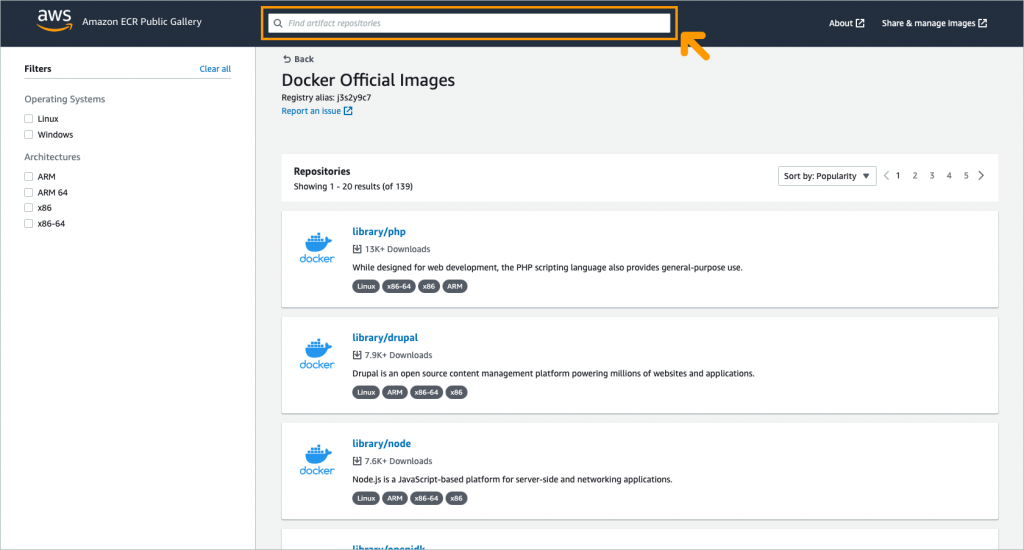1024x550 pixels.
Task: Click the 7.6K+ Downloads text
Action: [x=398, y=461]
